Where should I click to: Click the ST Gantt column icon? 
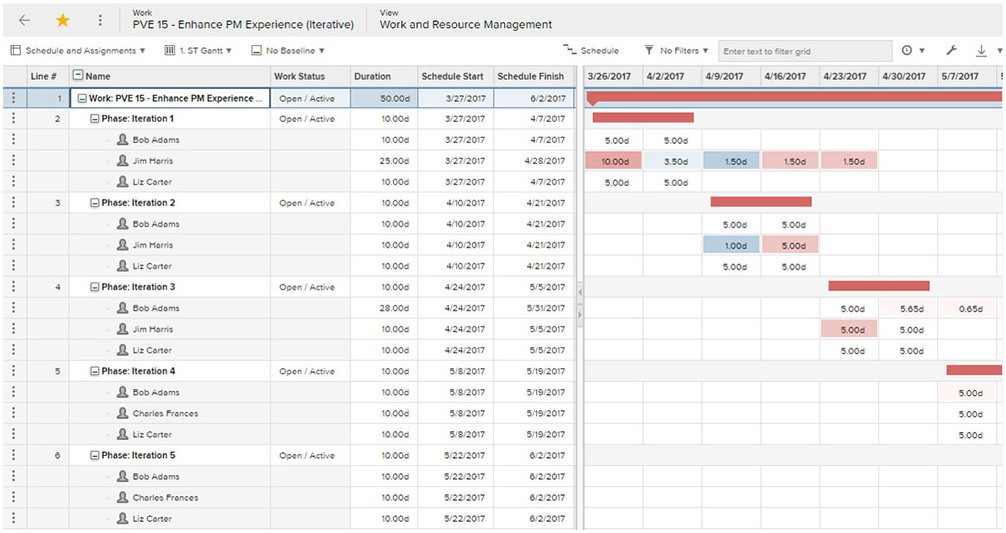coord(169,50)
